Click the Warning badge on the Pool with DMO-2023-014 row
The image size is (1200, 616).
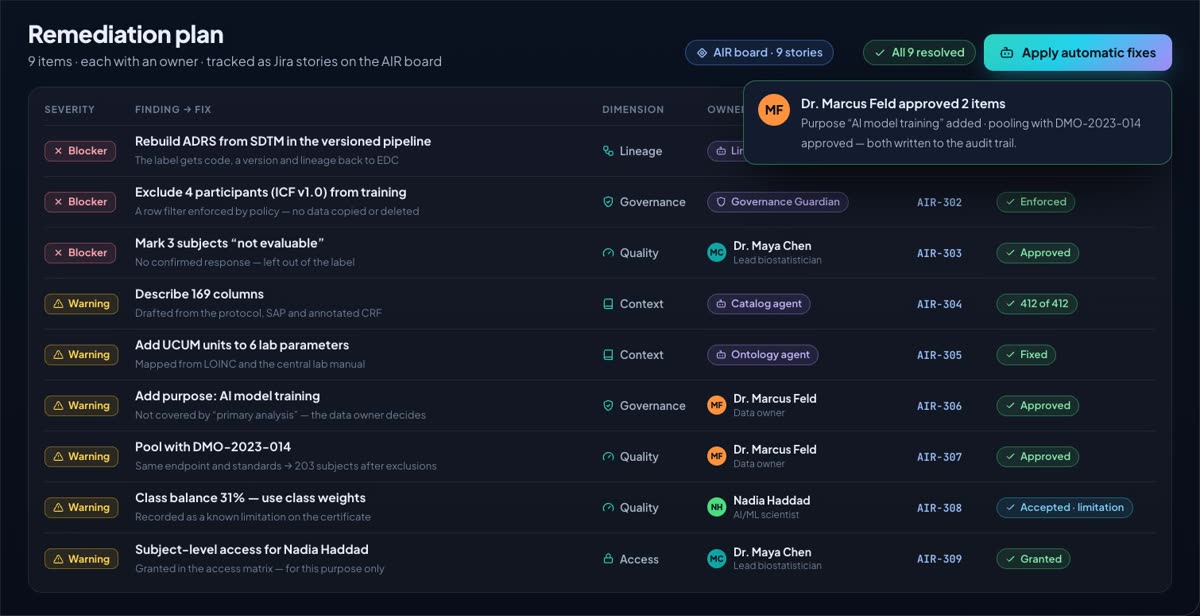(81, 457)
